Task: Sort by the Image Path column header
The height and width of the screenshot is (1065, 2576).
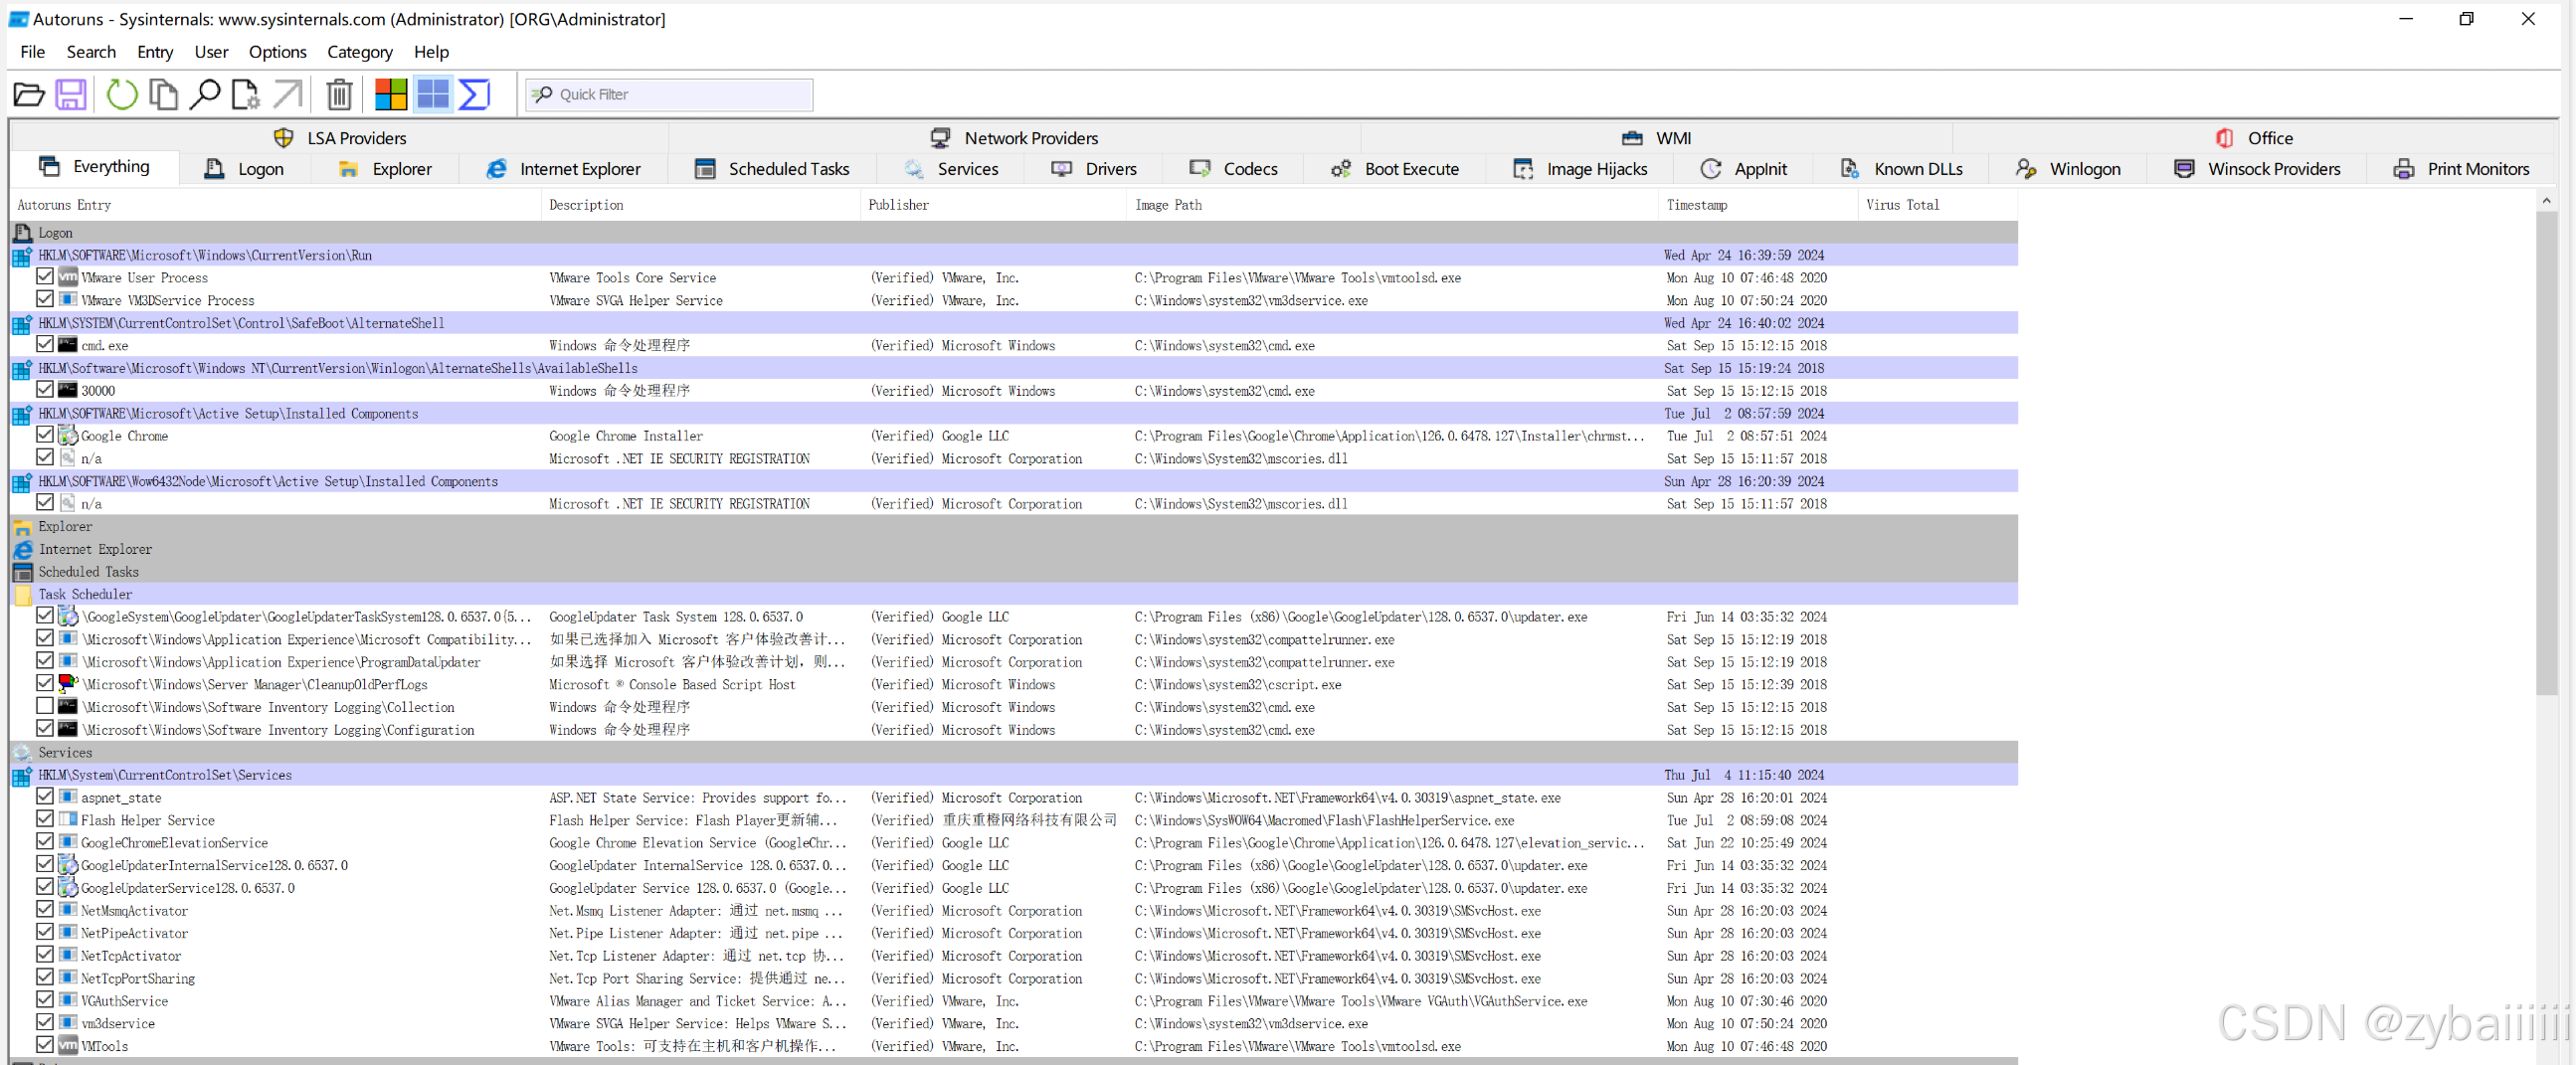Action: [x=1392, y=205]
